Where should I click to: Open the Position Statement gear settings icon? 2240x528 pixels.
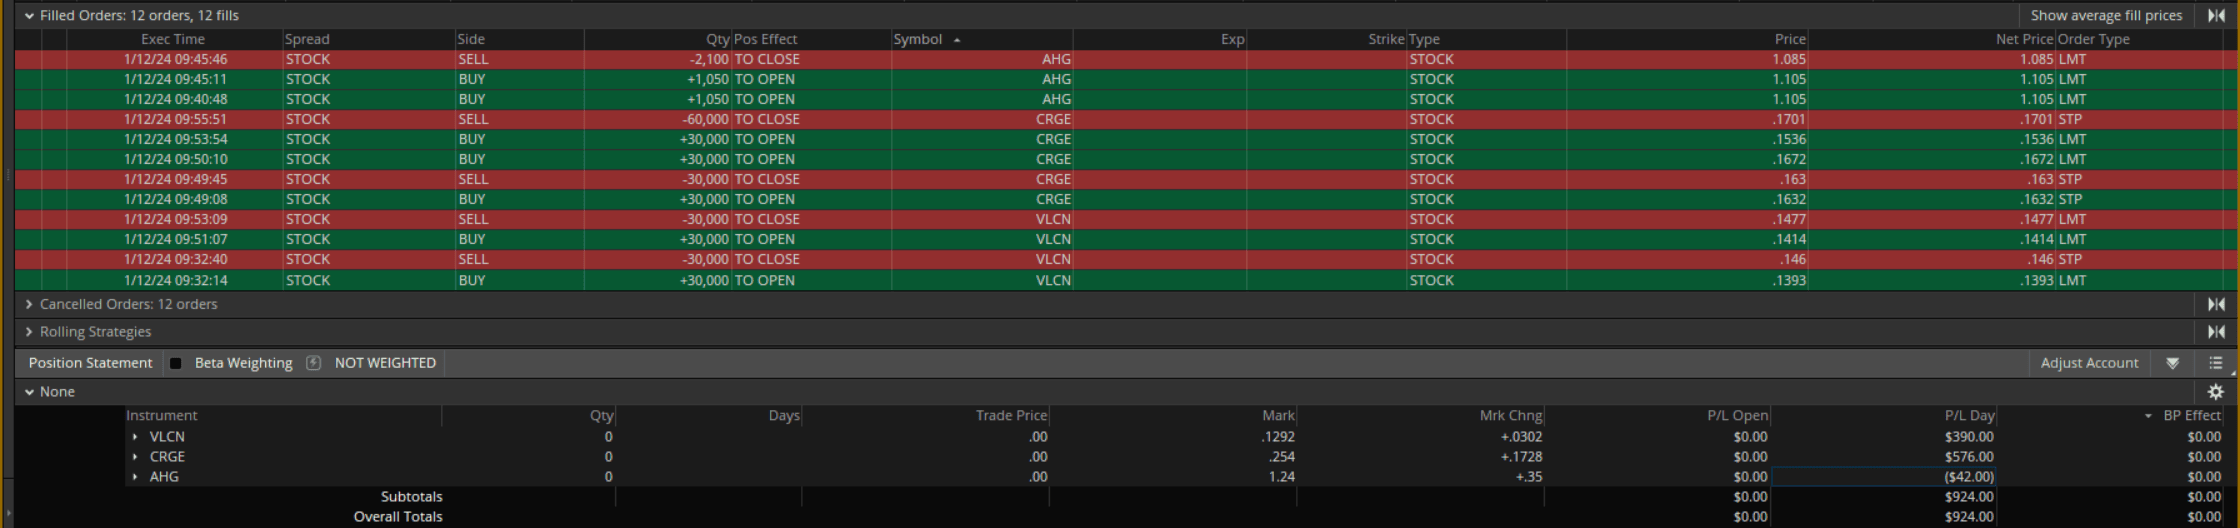2215,392
